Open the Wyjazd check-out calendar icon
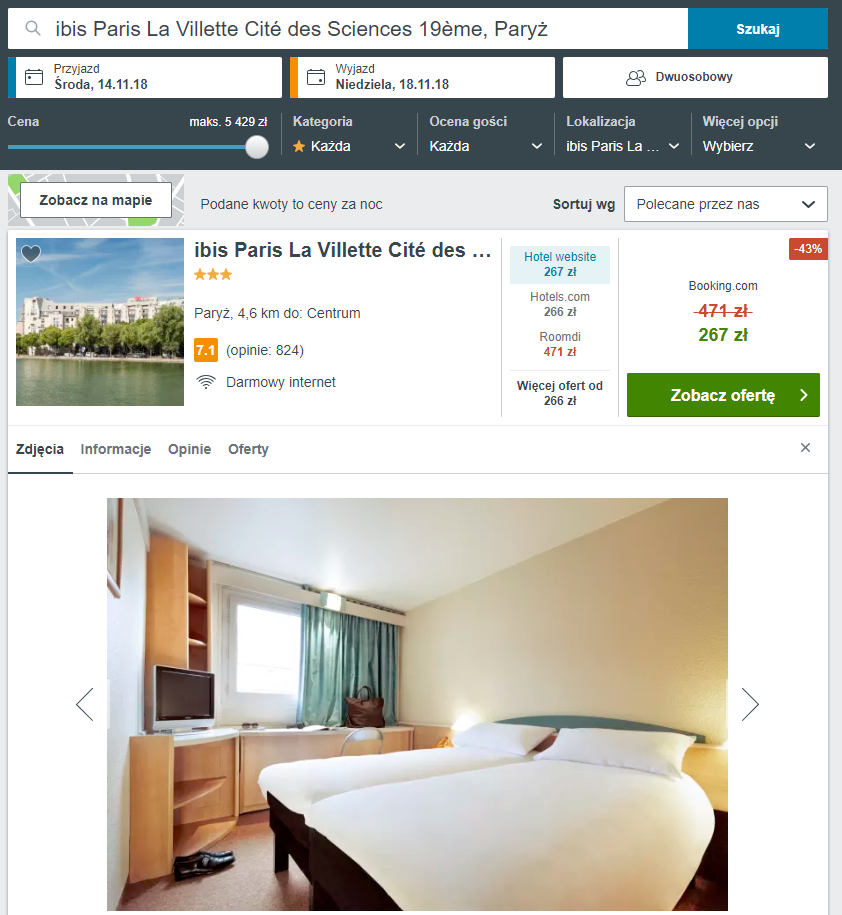Viewport: 842px width, 915px height. click(x=316, y=77)
